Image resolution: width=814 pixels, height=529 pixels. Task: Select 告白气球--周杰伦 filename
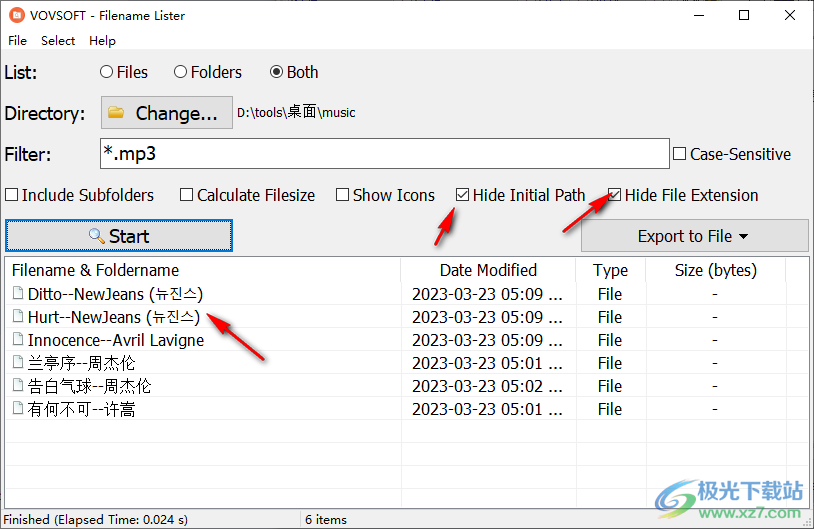click(89, 386)
